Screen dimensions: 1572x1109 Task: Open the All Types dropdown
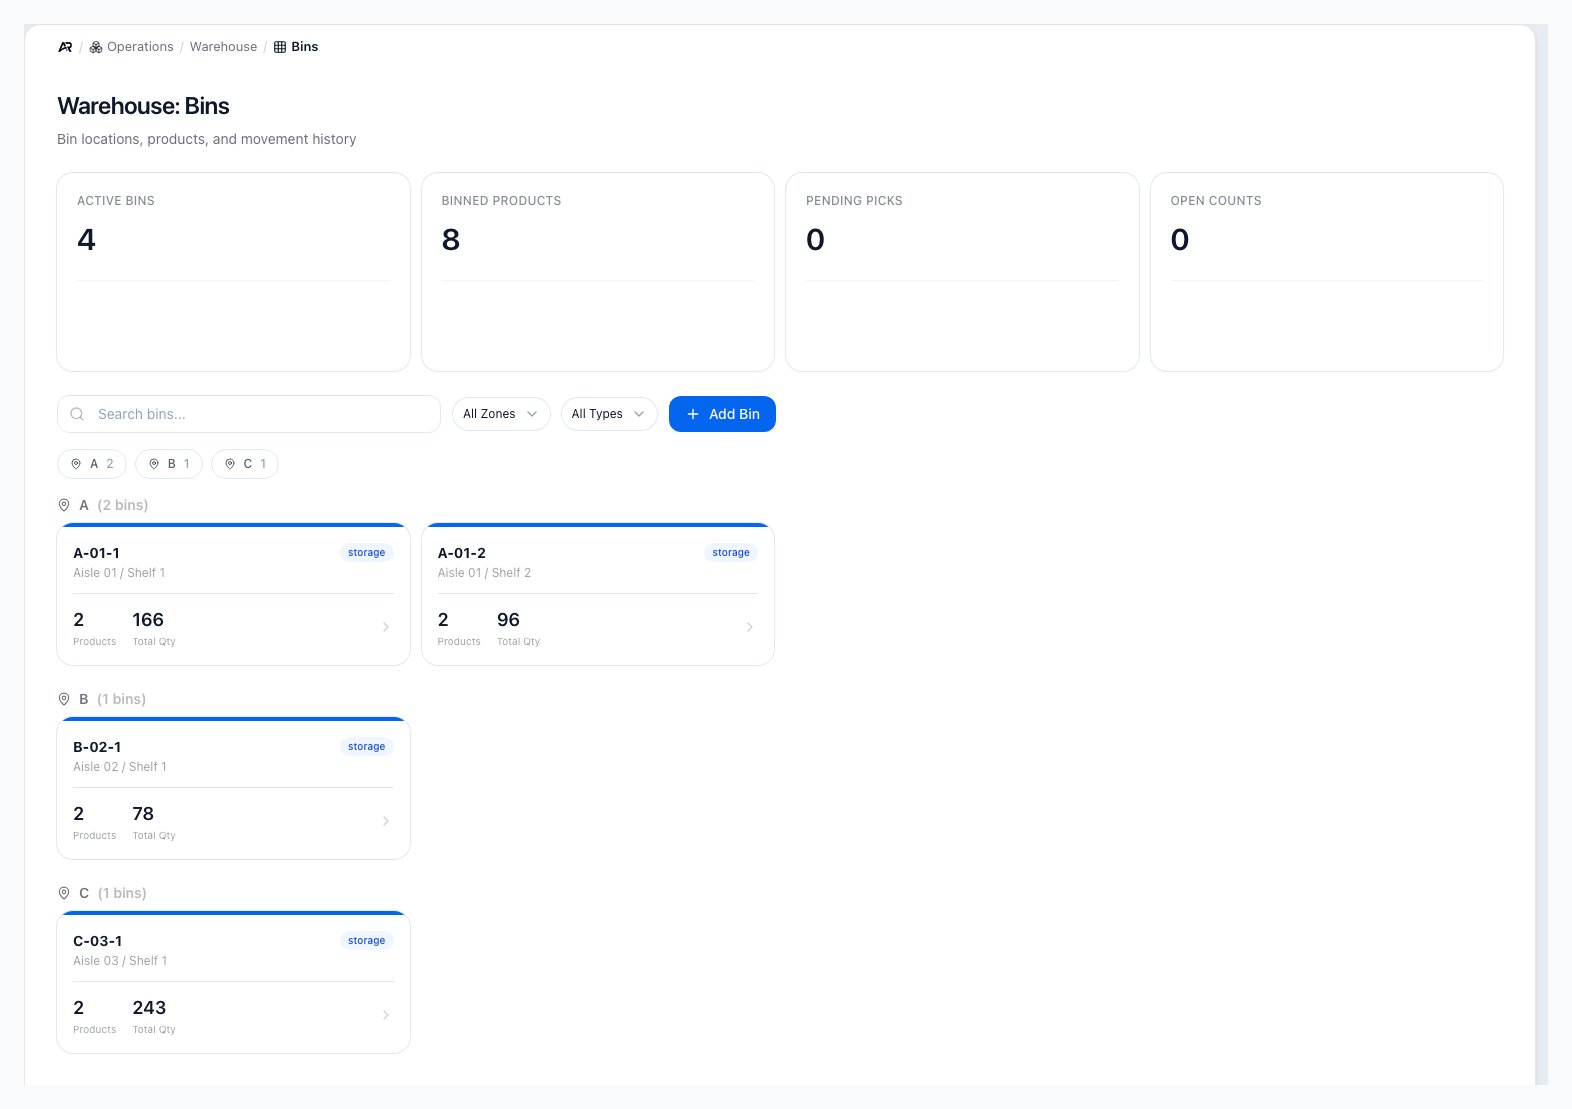(x=609, y=414)
